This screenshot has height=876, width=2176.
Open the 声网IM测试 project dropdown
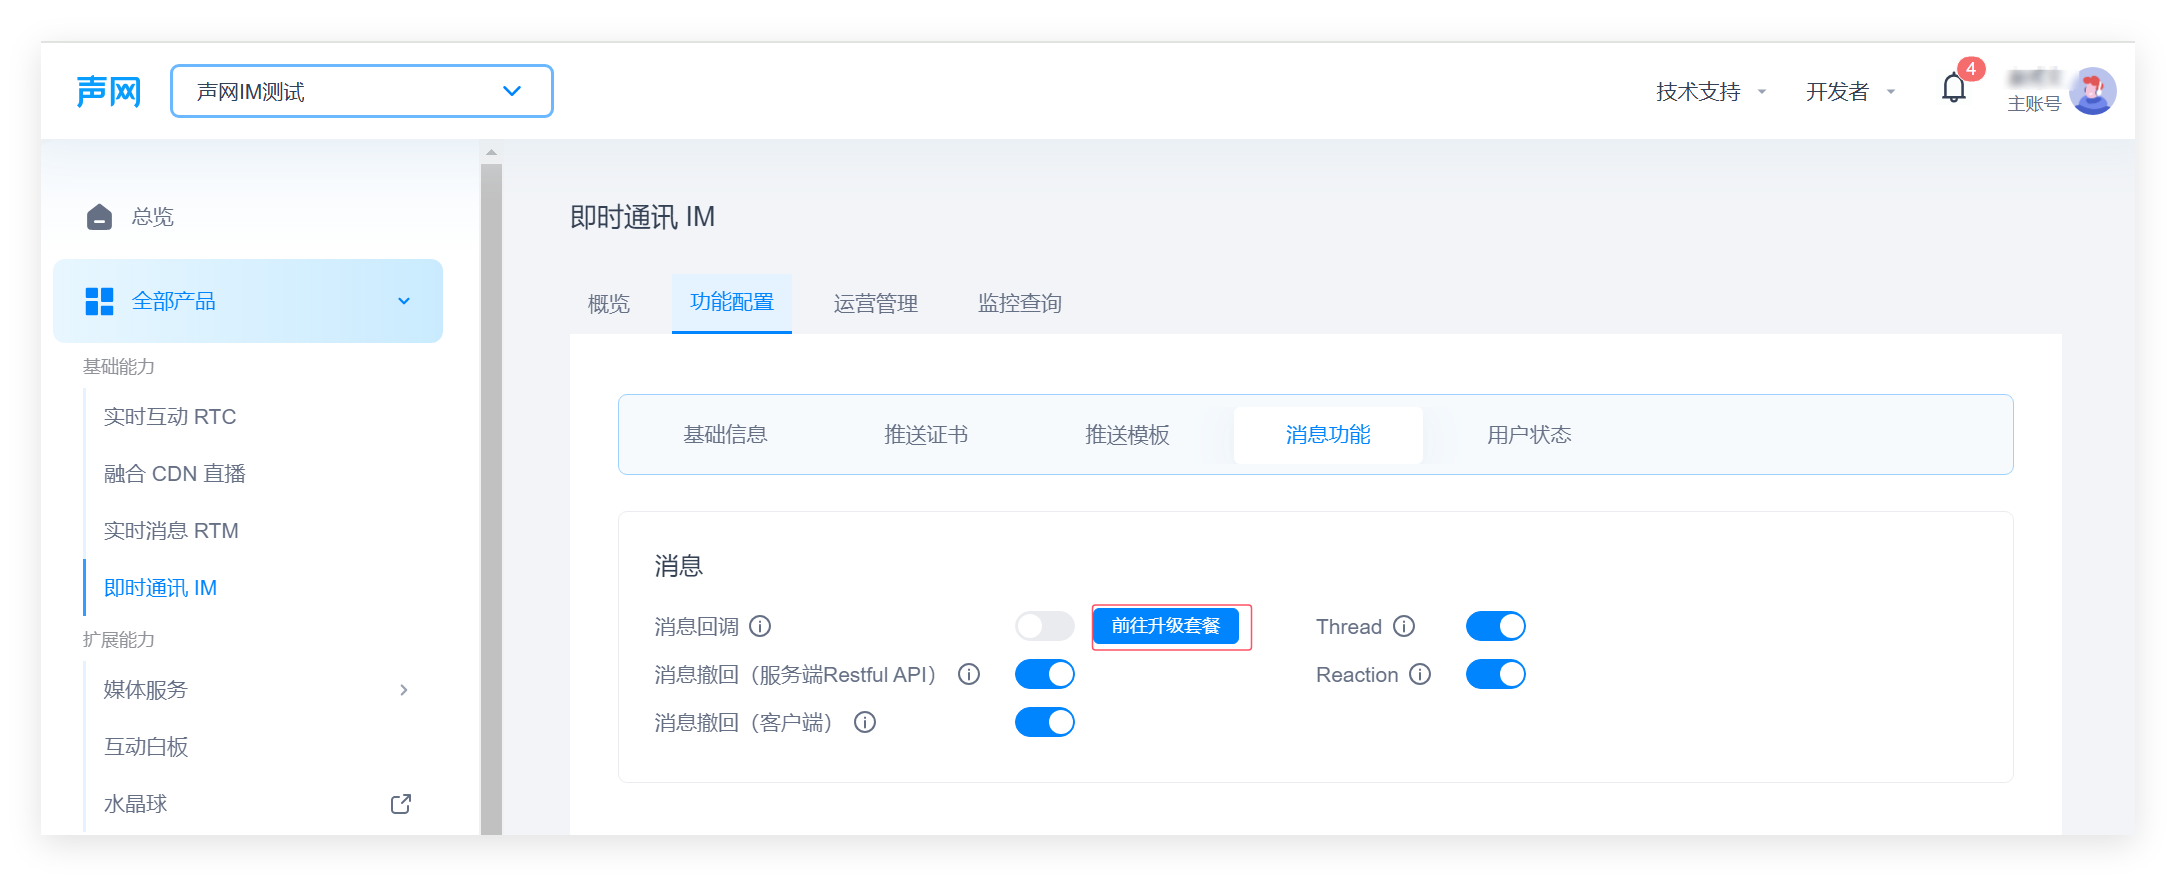pos(362,91)
